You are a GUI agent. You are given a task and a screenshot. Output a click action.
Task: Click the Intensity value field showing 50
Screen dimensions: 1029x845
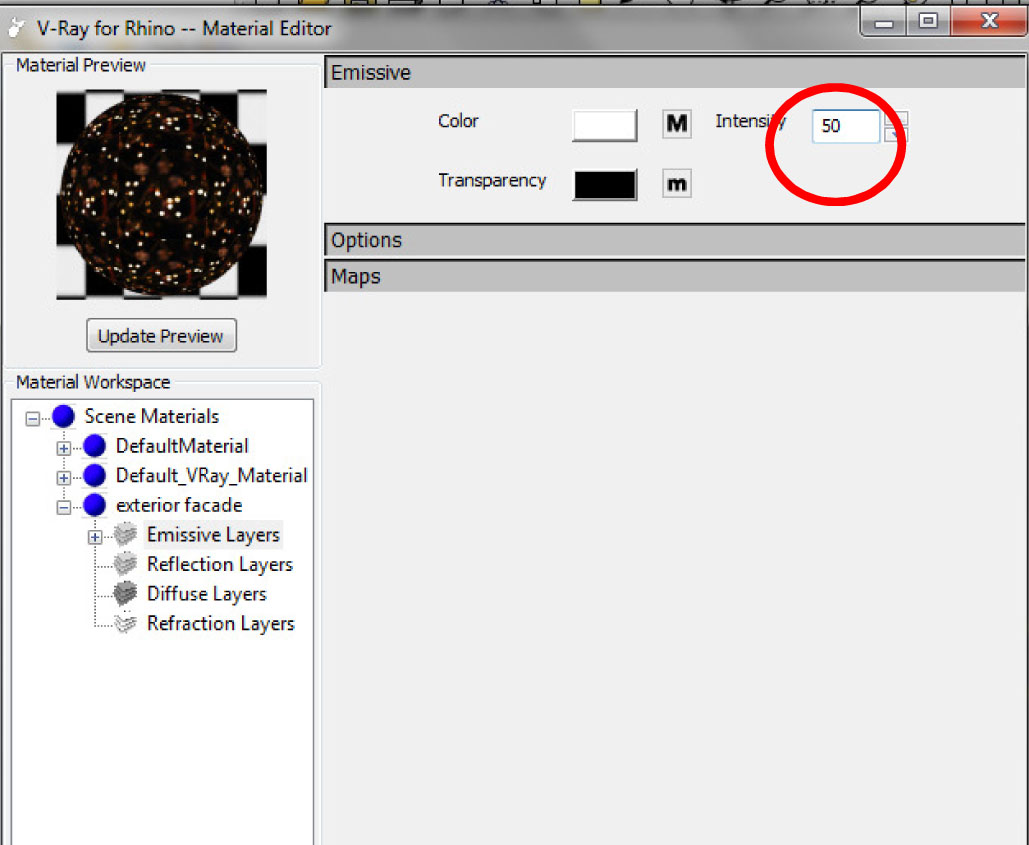(845, 126)
